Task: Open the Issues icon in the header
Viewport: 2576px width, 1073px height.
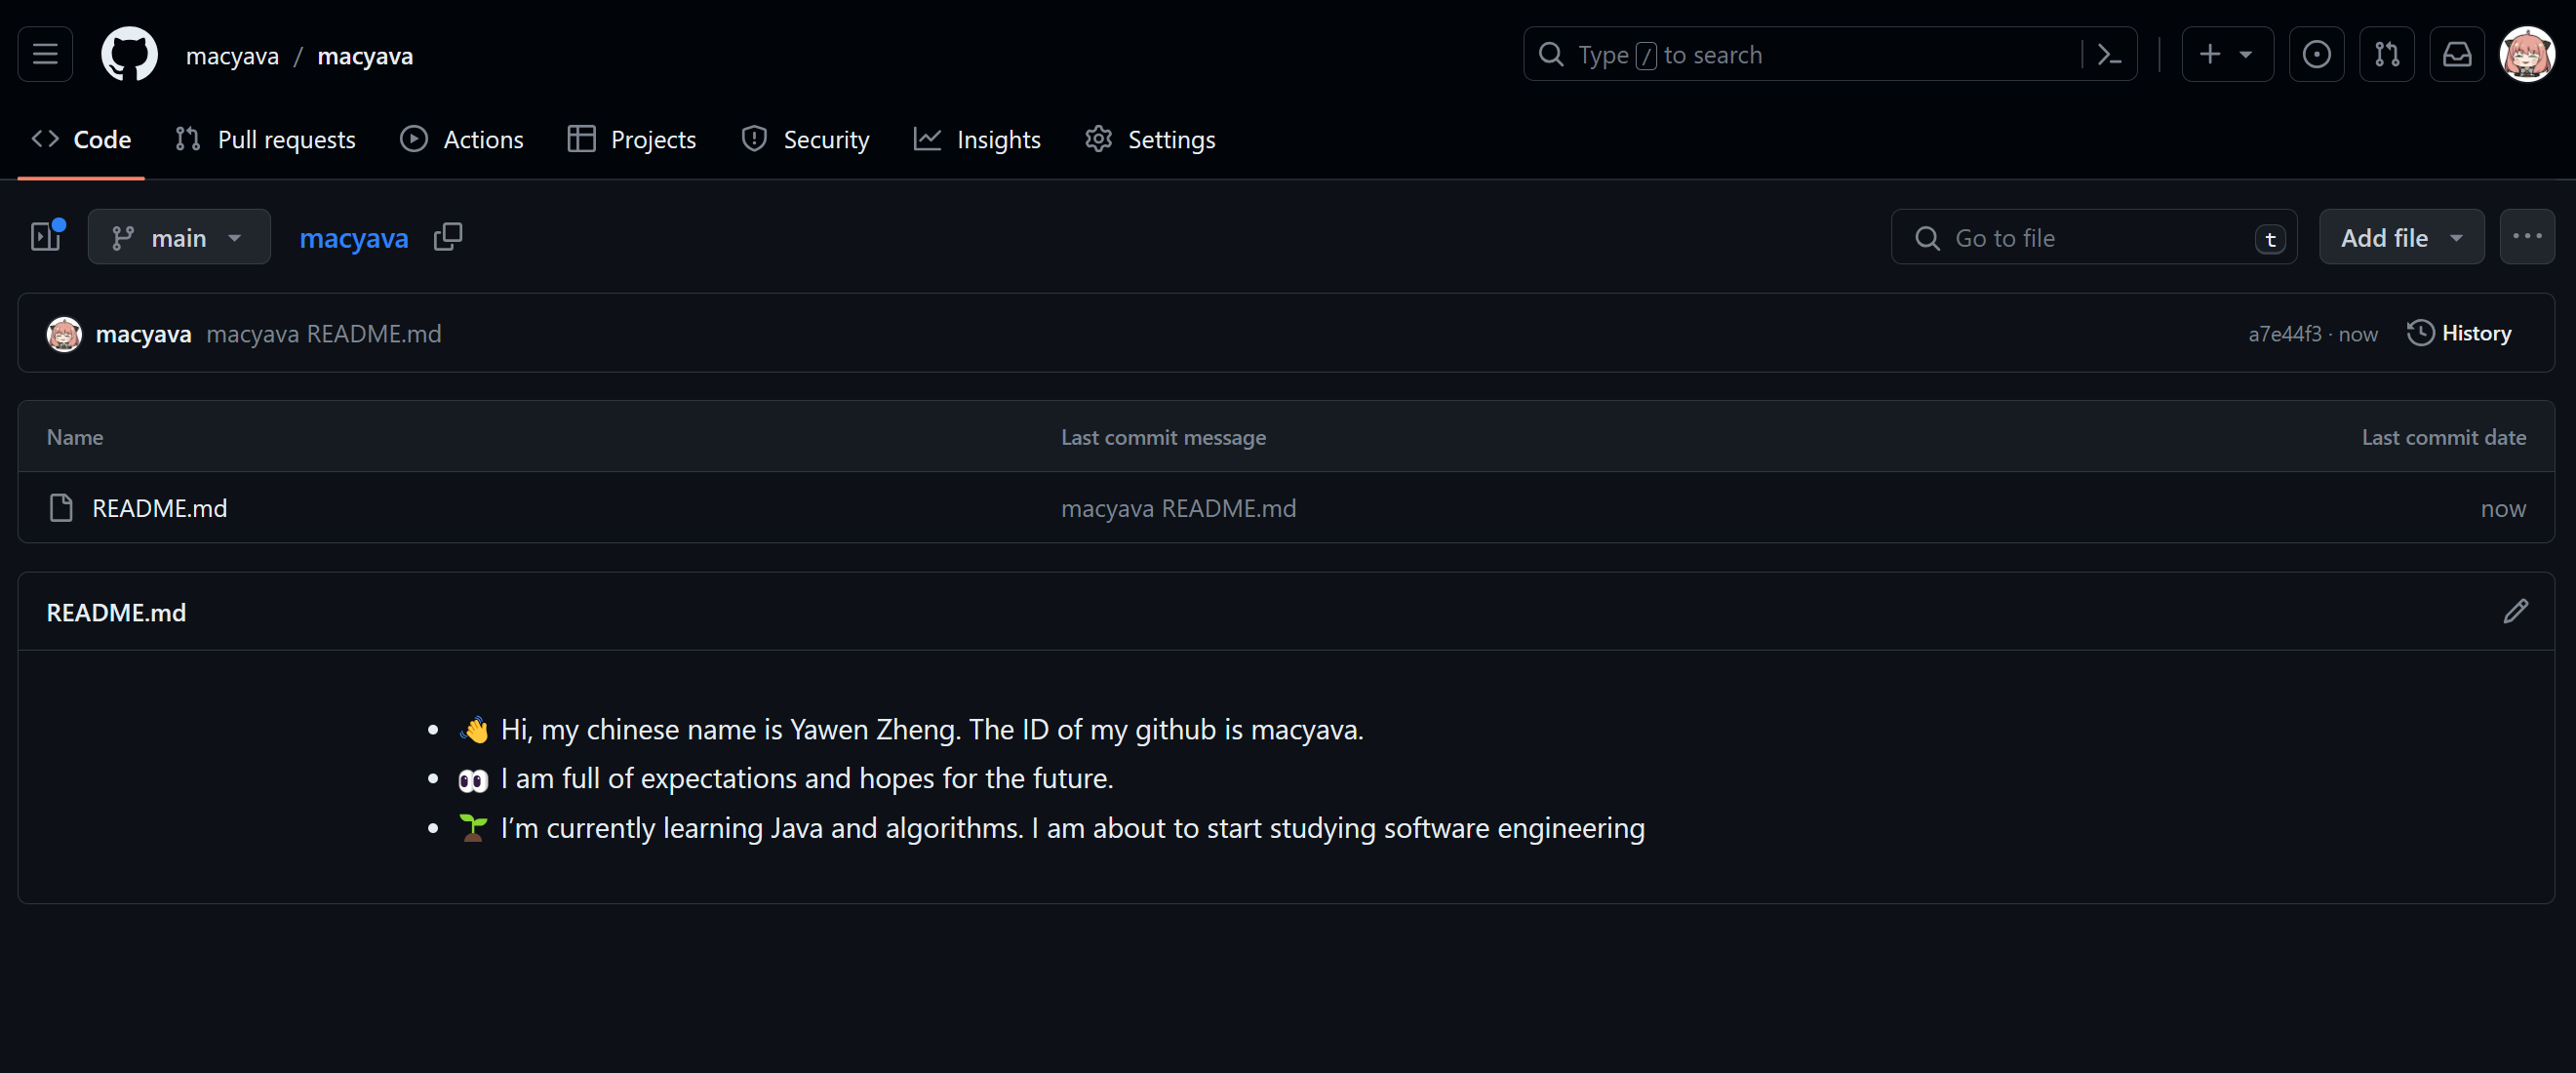Action: 2316,54
